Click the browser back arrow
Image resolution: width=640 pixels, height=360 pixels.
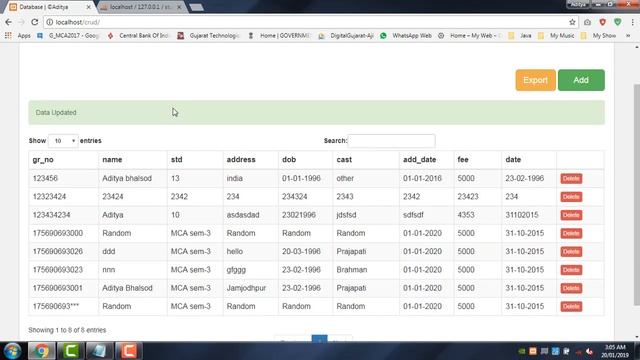(8, 22)
